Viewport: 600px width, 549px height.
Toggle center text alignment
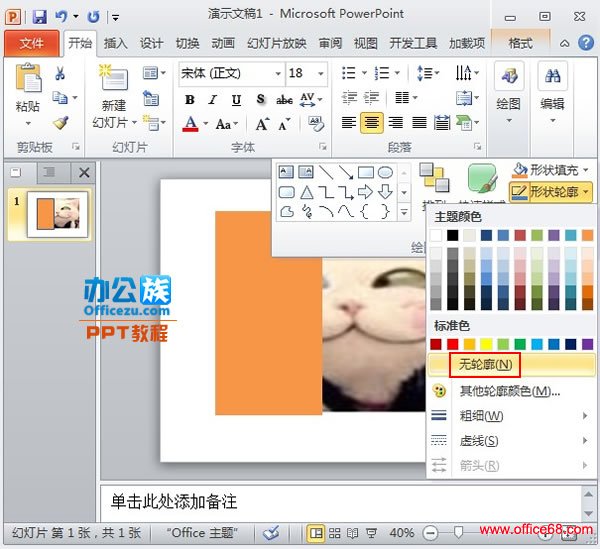click(x=372, y=123)
